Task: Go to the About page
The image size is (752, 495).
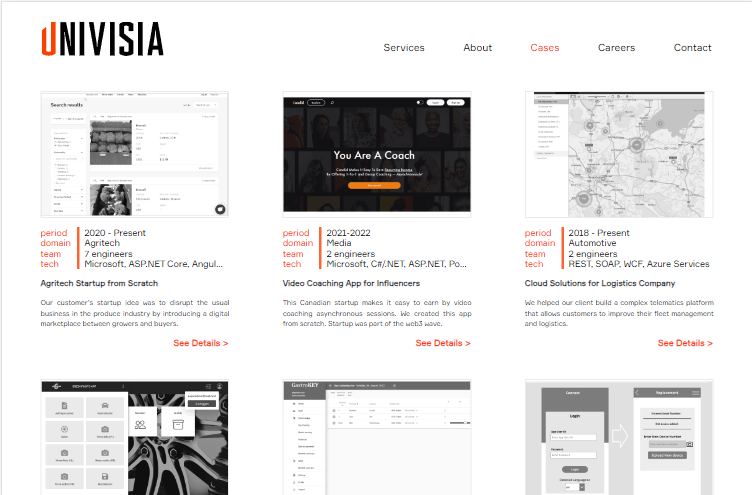Action: (477, 47)
